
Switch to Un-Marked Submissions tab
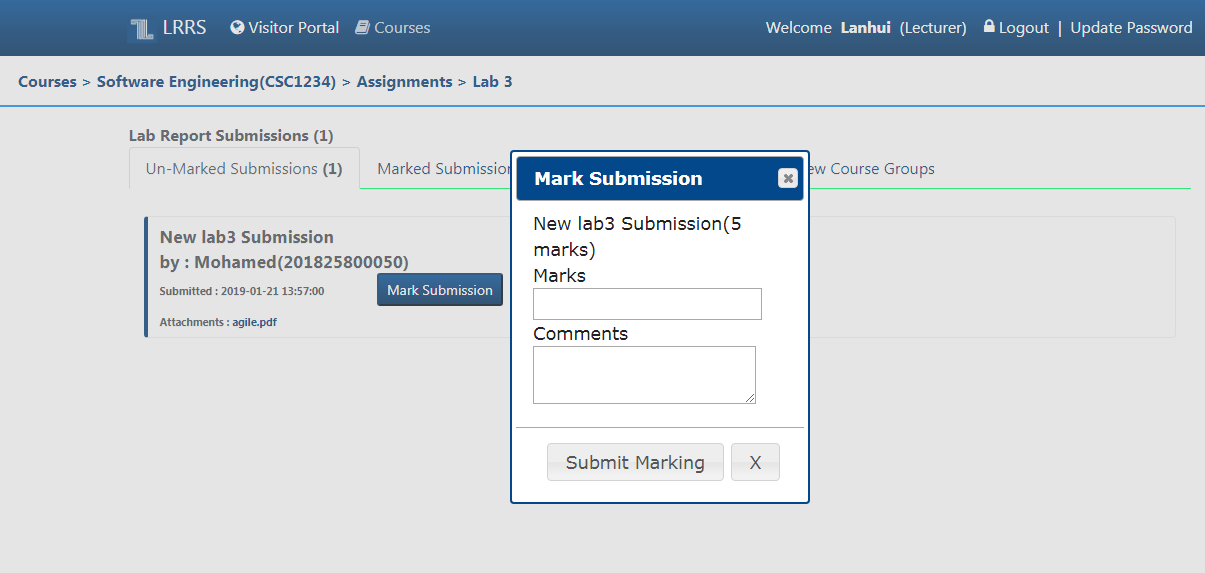[244, 169]
